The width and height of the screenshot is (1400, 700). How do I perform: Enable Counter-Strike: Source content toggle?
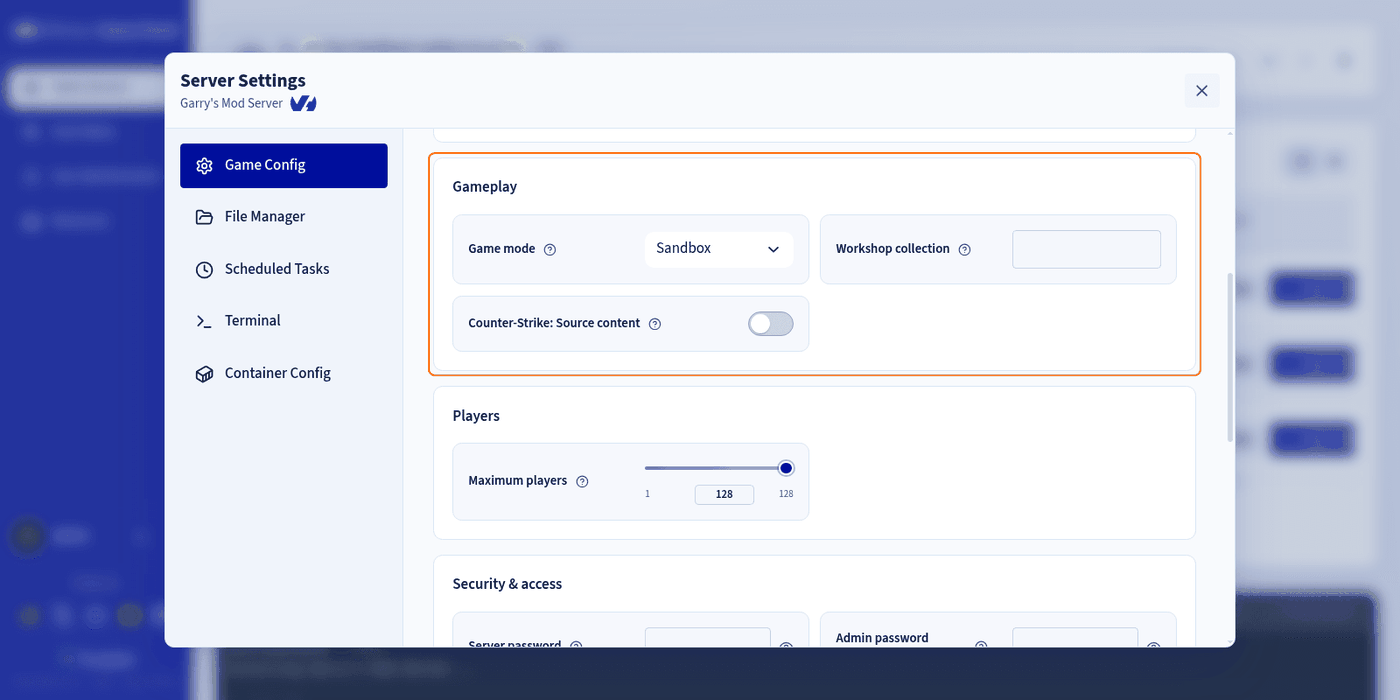(x=771, y=323)
